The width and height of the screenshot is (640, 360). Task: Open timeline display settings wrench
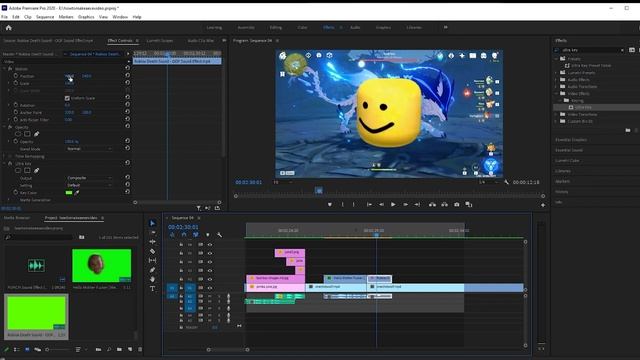coord(220,235)
